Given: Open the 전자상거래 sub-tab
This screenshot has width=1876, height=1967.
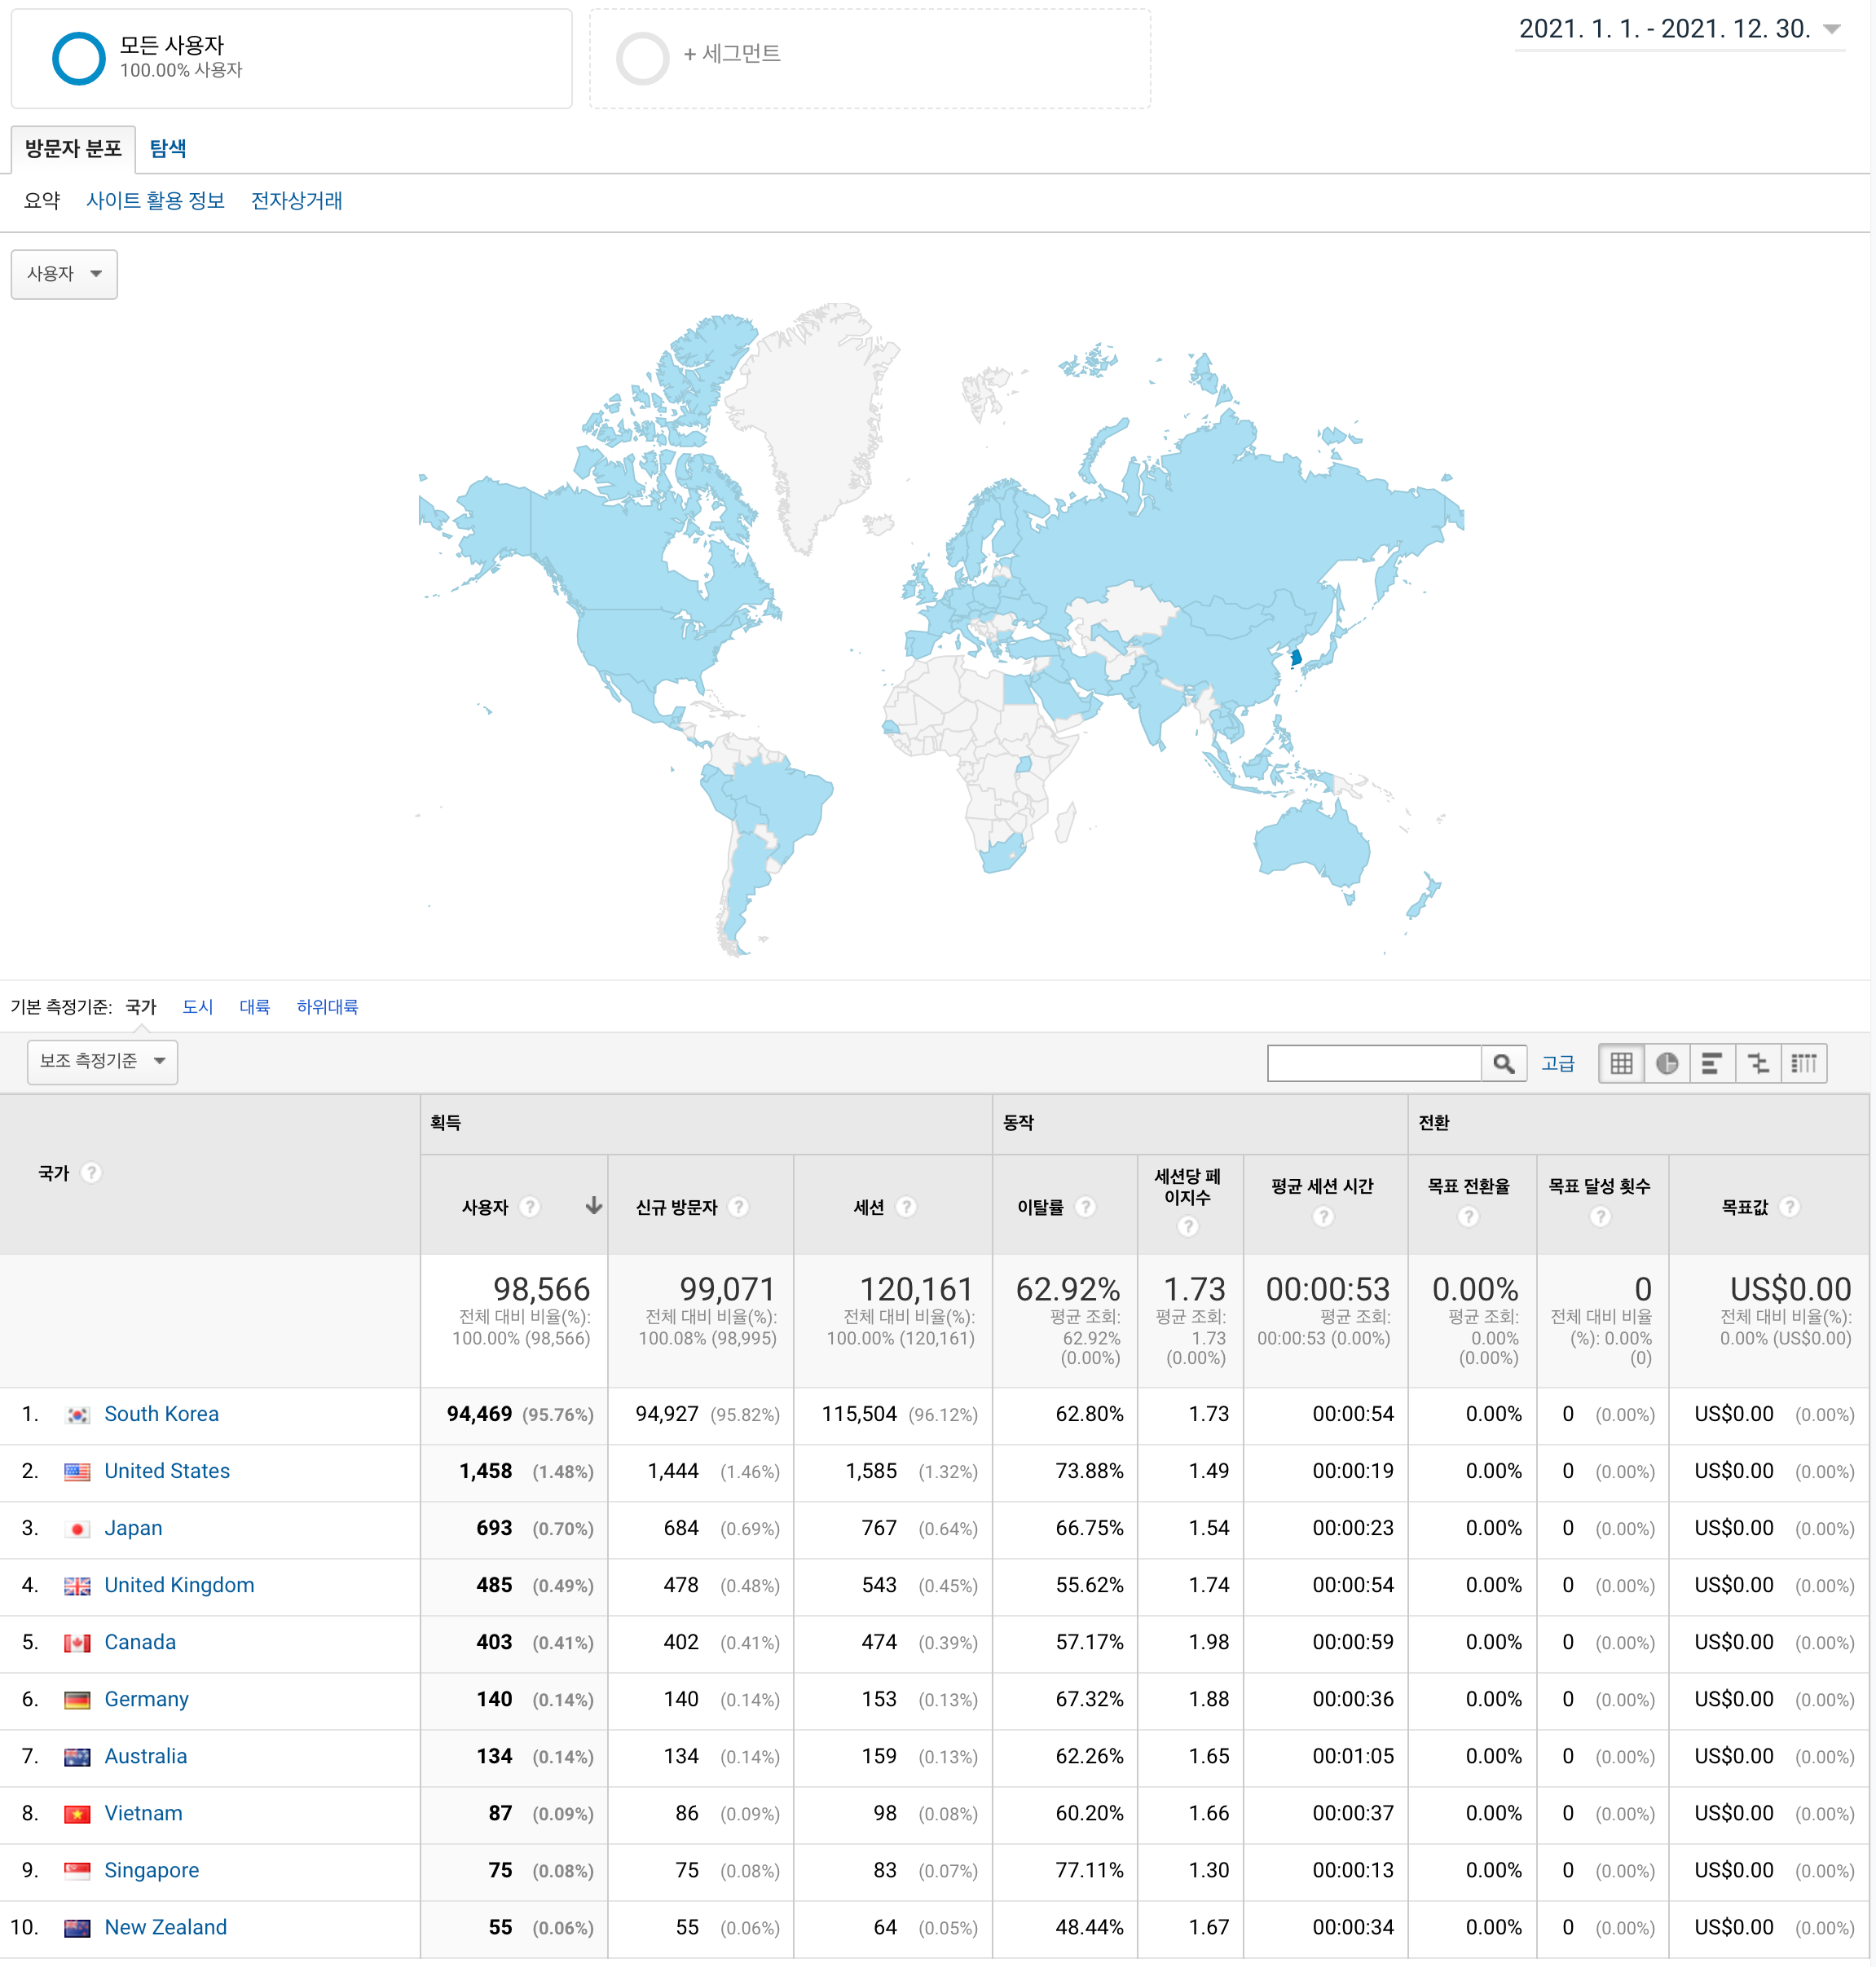Looking at the screenshot, I should click(x=296, y=201).
